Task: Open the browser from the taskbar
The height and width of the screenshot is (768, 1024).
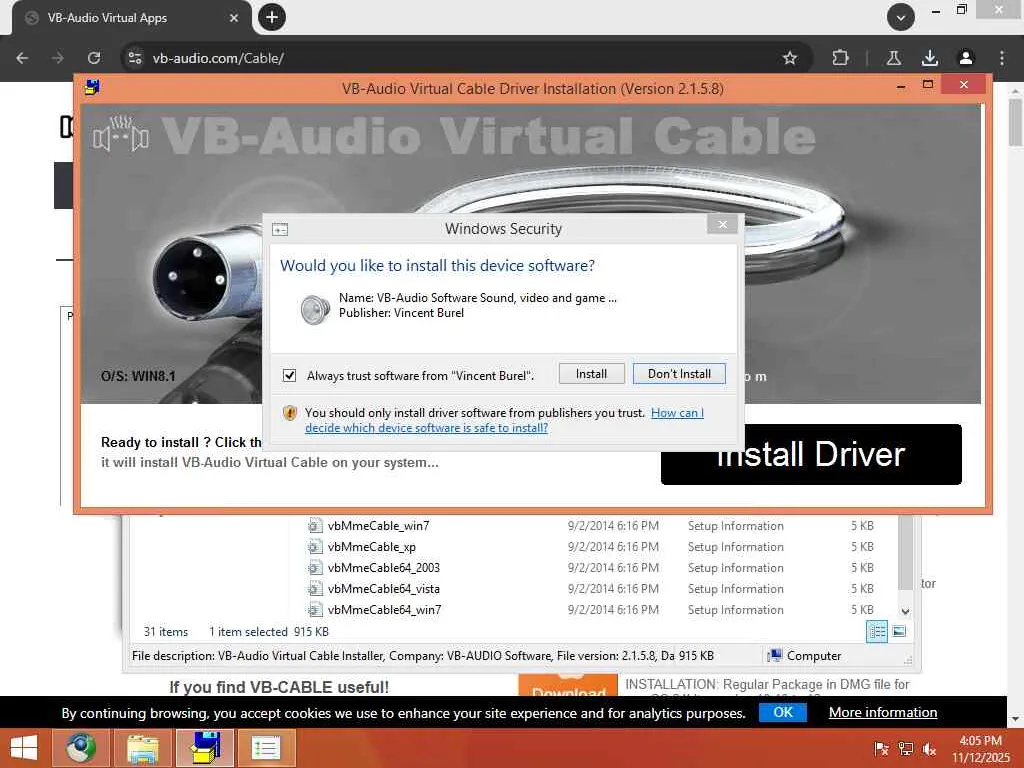Action: [x=80, y=748]
